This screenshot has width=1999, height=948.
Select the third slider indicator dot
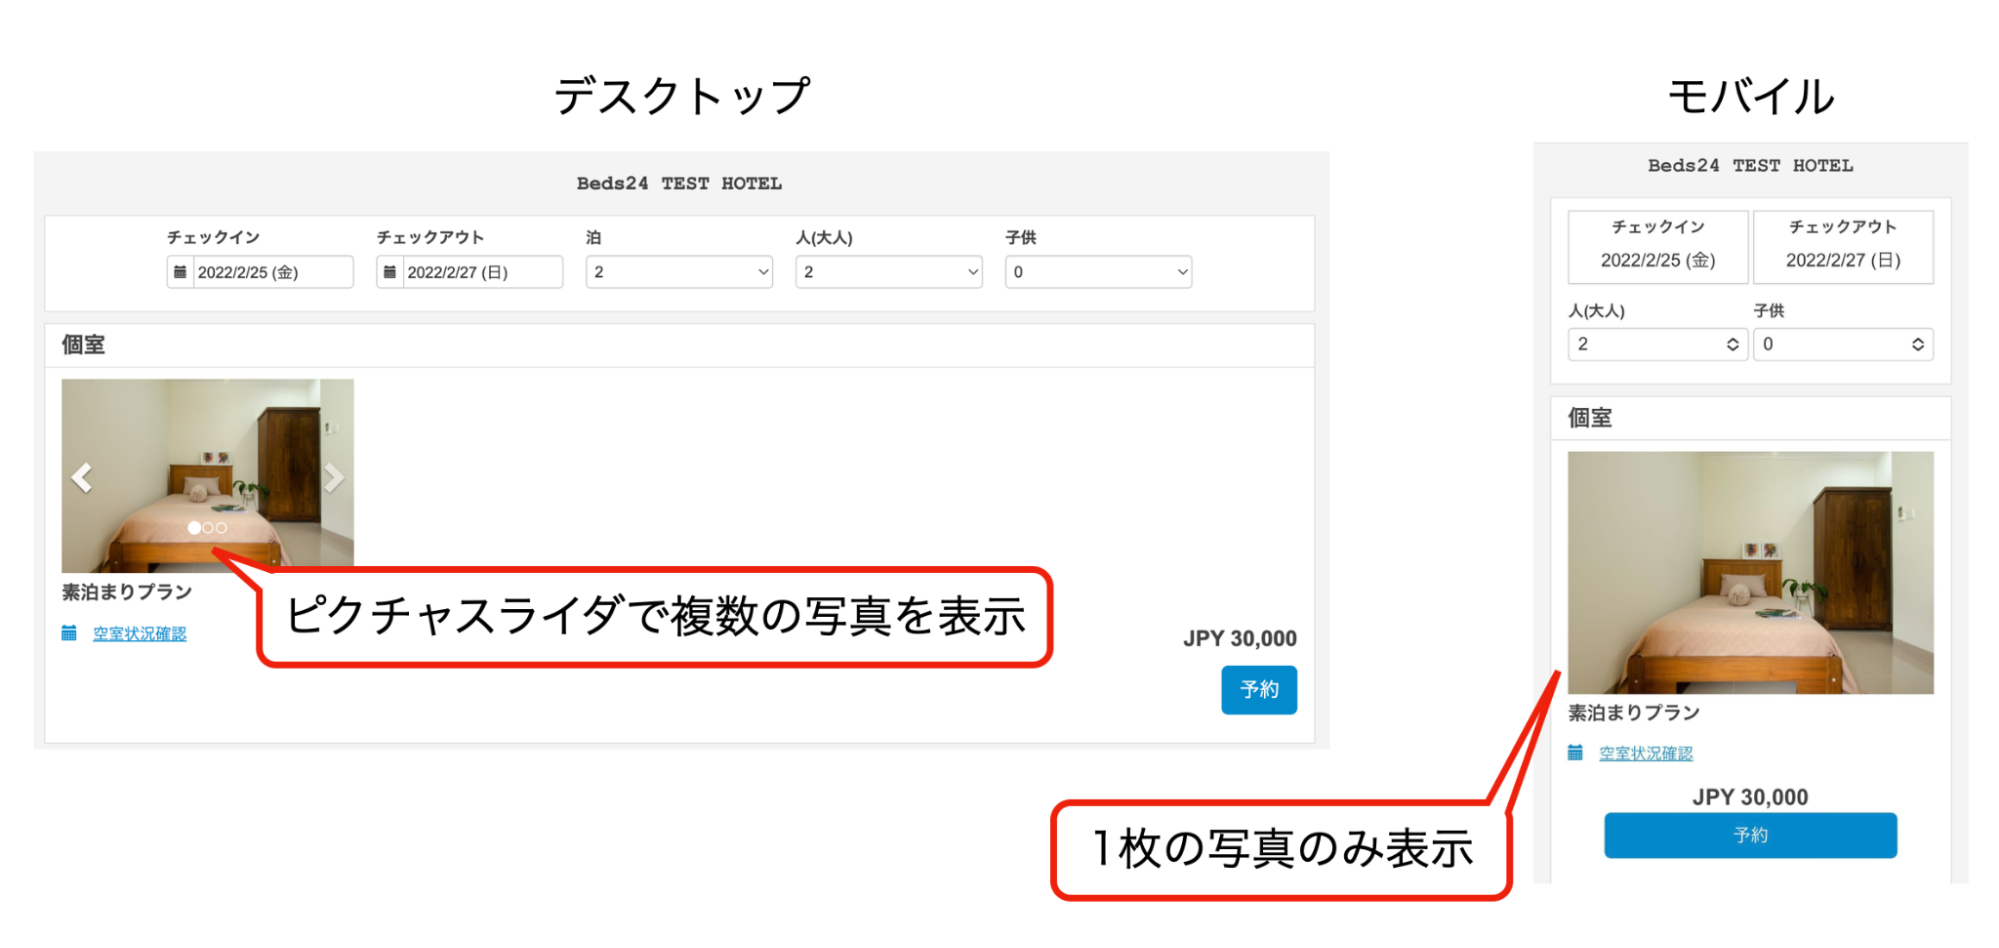(x=221, y=528)
